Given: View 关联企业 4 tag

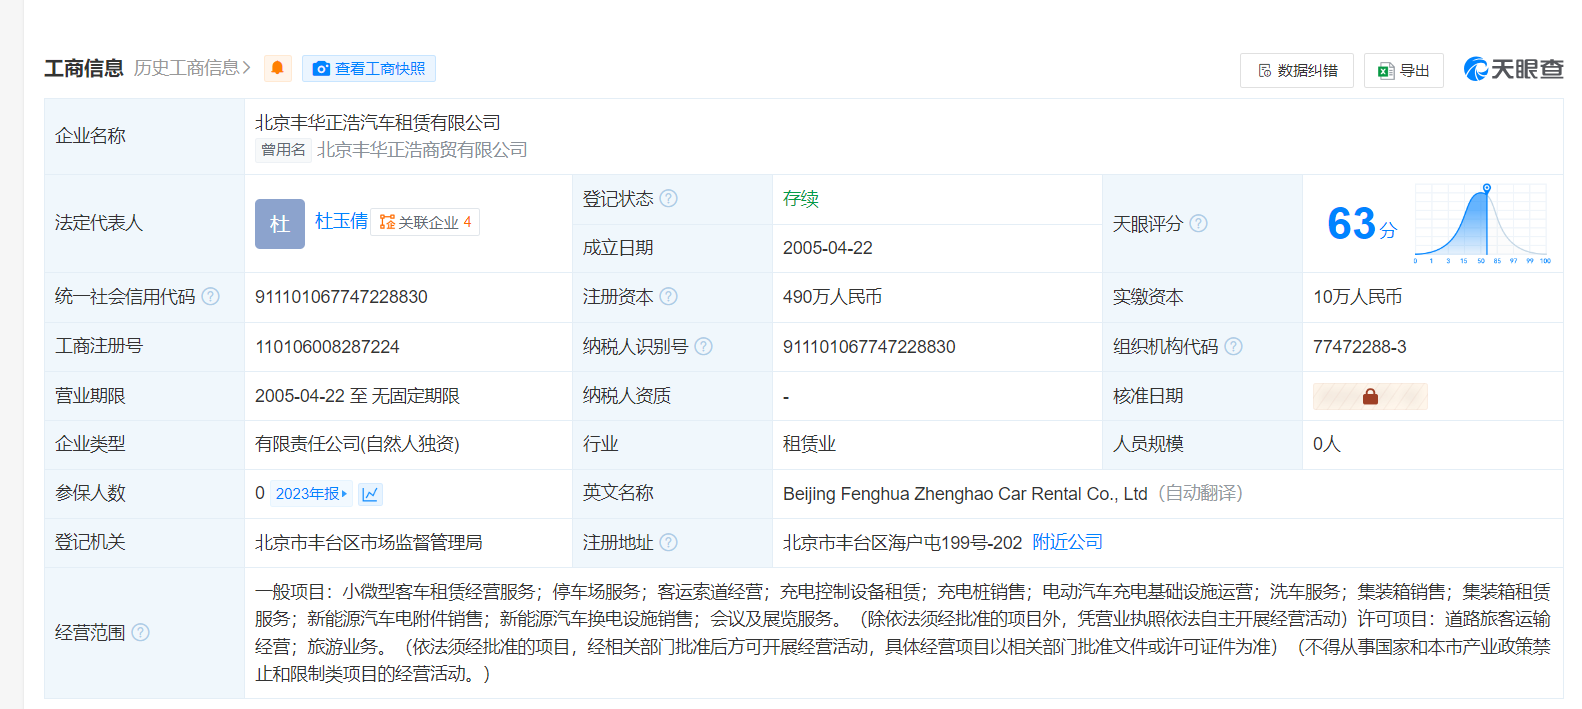Looking at the screenshot, I should 425,222.
